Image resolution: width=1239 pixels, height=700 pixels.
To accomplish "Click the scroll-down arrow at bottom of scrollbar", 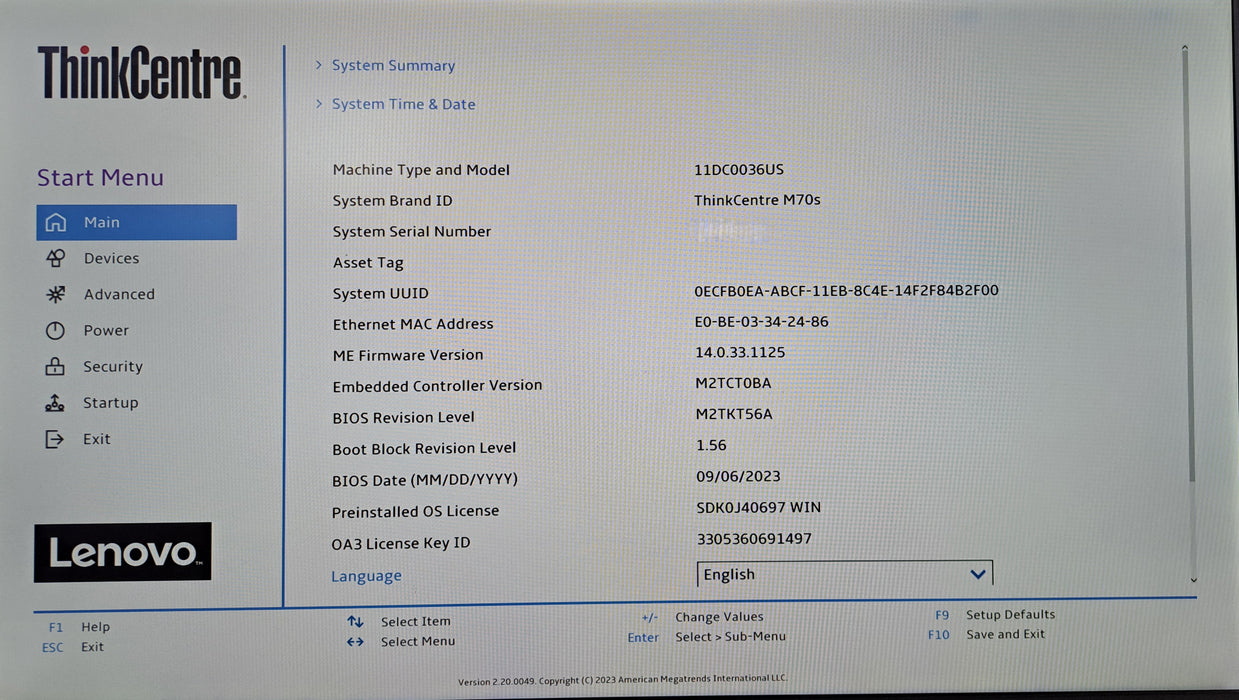I will (1193, 579).
